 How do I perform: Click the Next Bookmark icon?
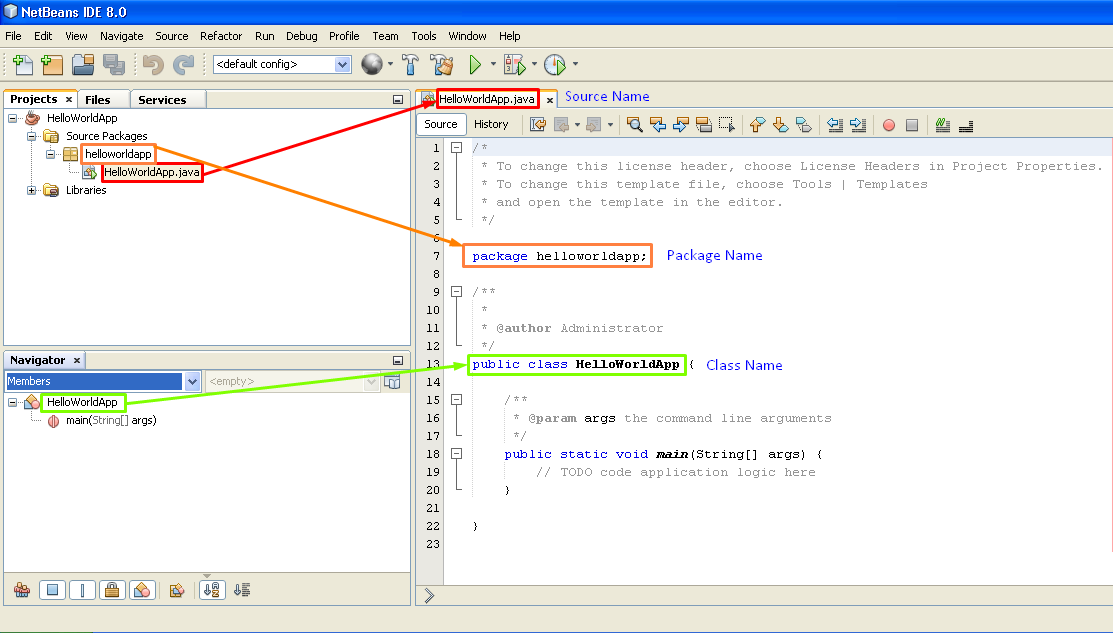[780, 125]
